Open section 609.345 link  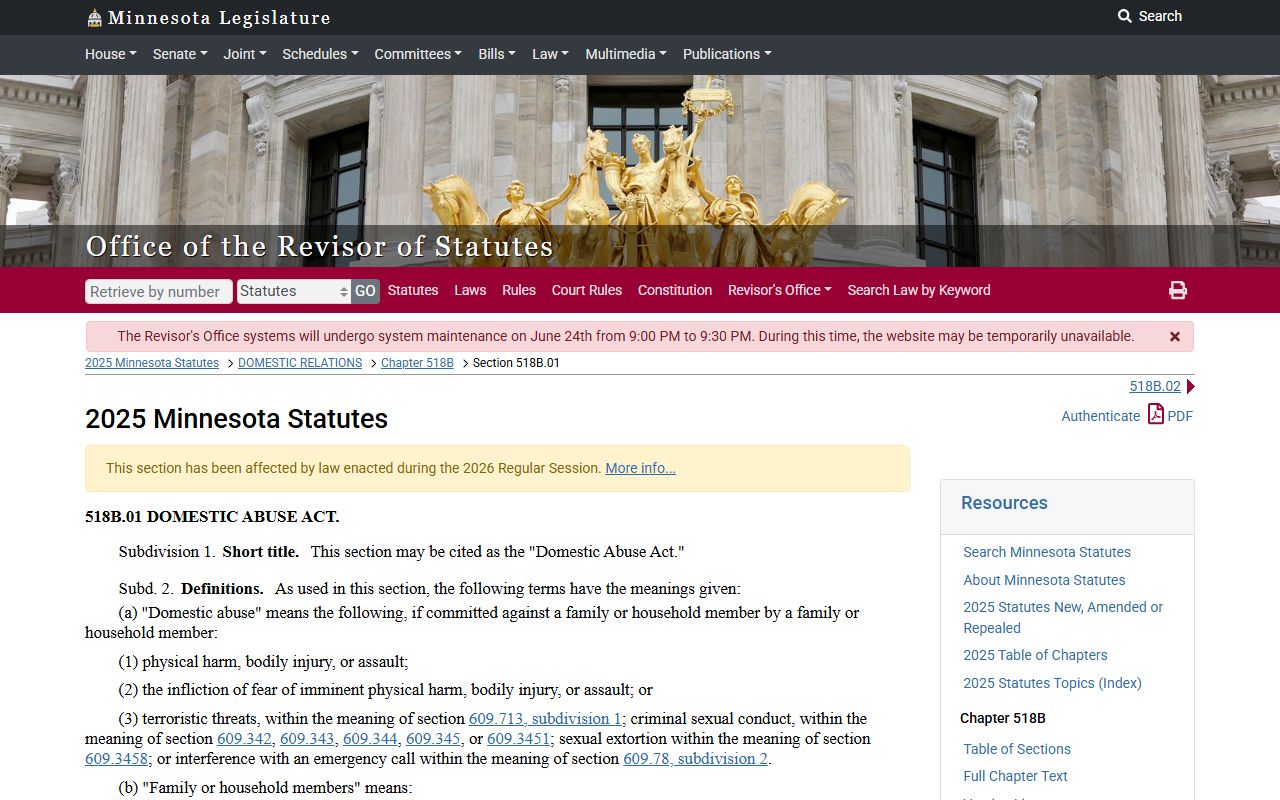point(433,738)
